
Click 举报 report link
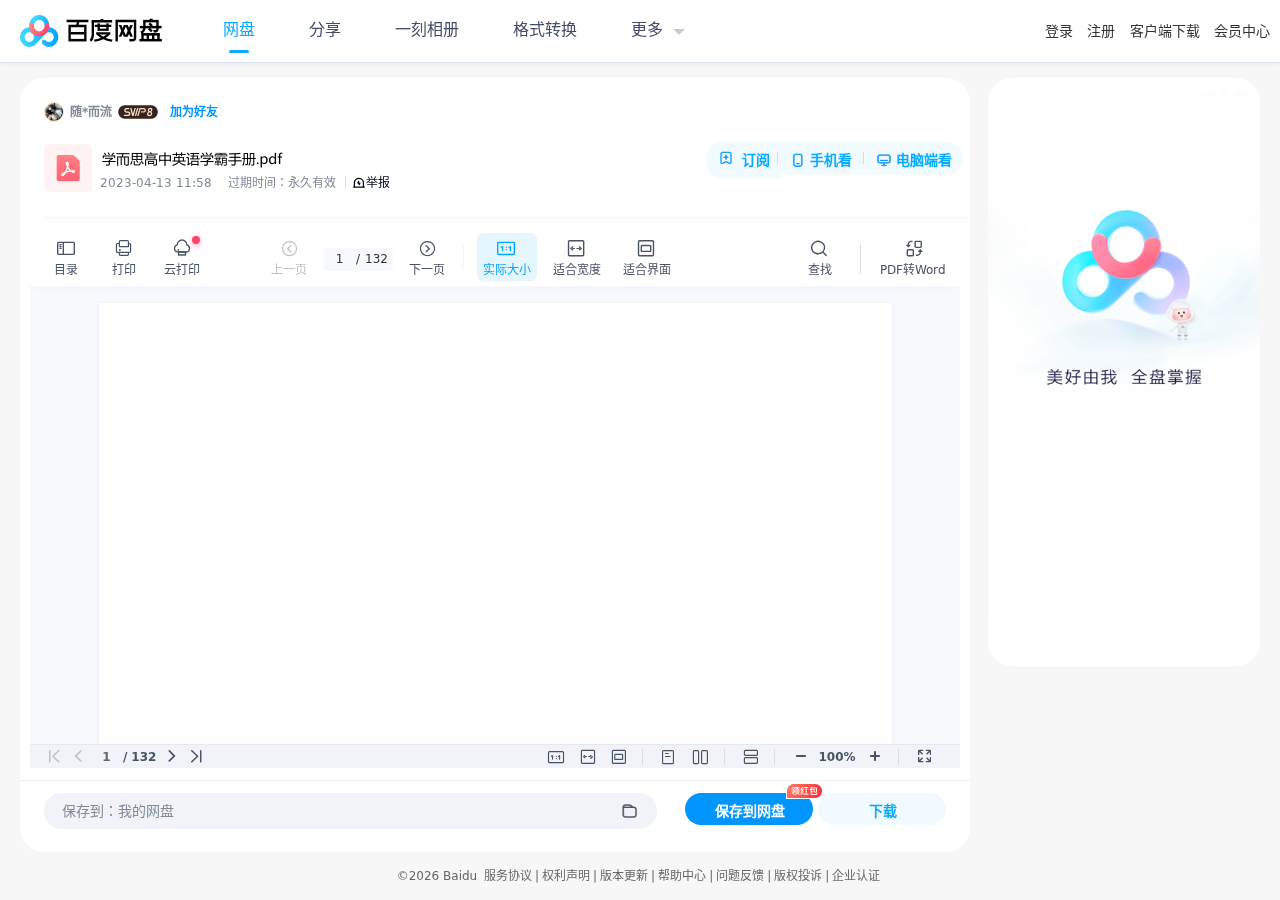pos(371,182)
